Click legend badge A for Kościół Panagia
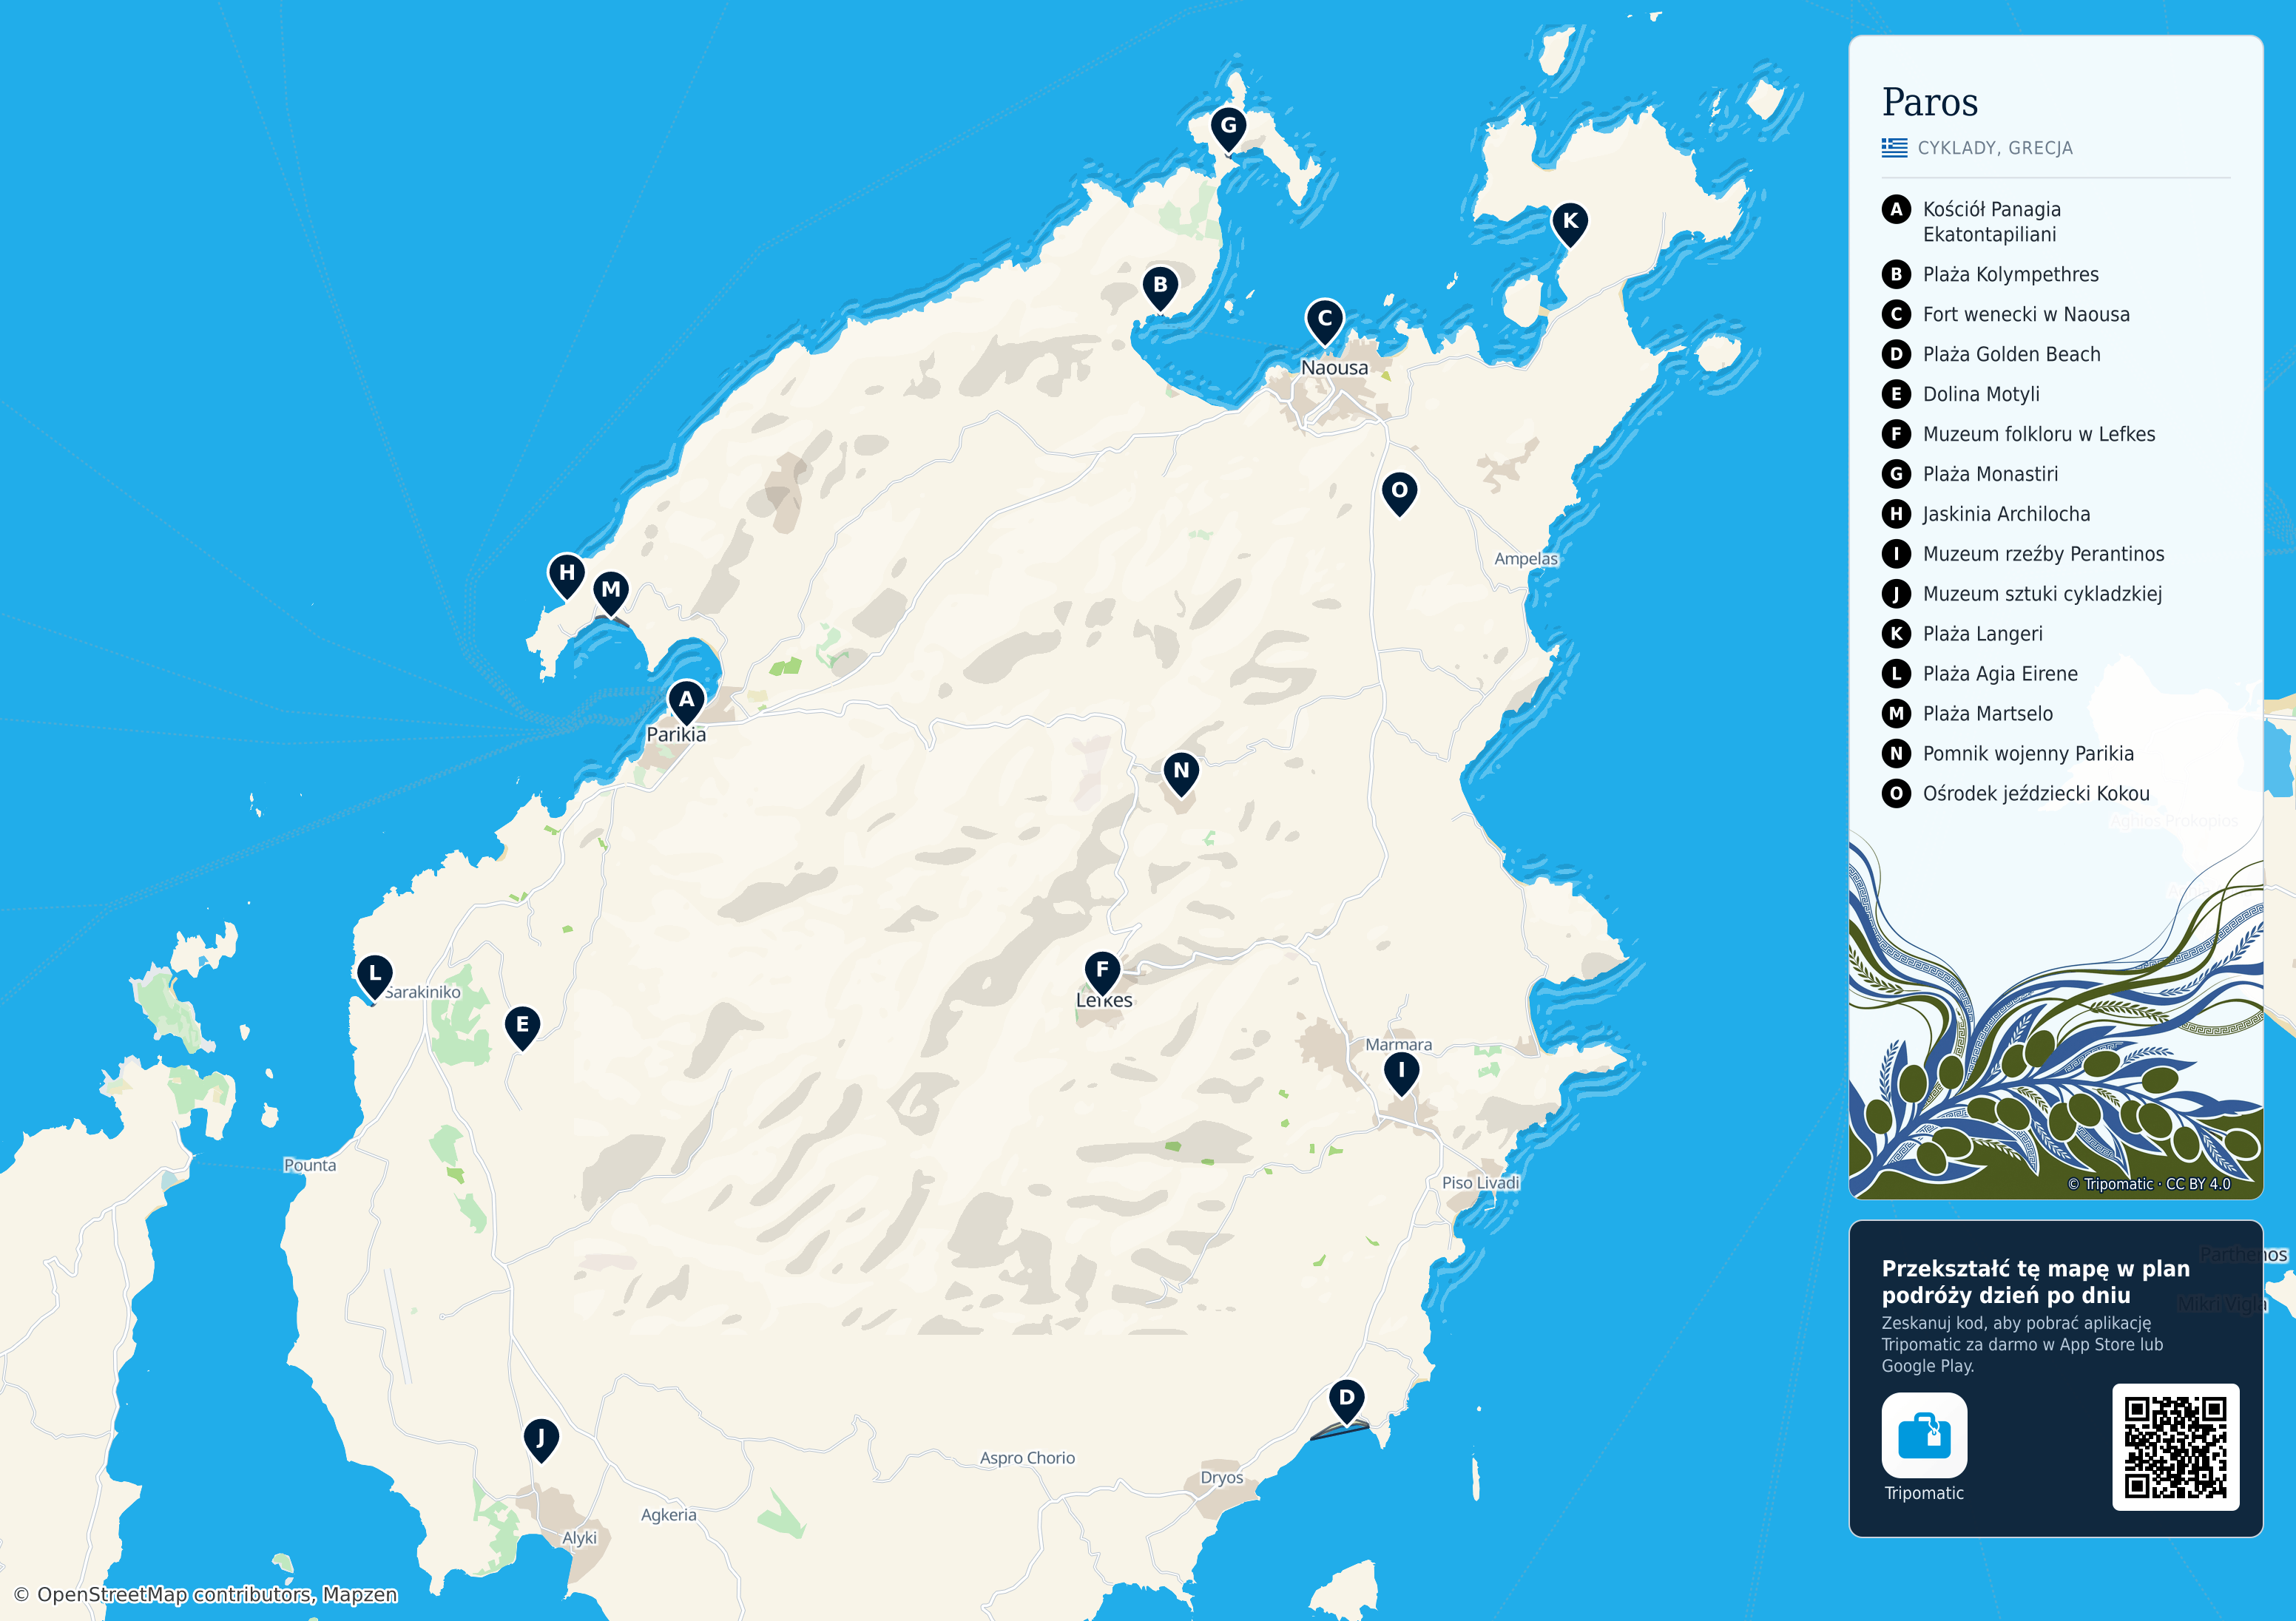The image size is (2296, 1621). pyautogui.click(x=1896, y=209)
